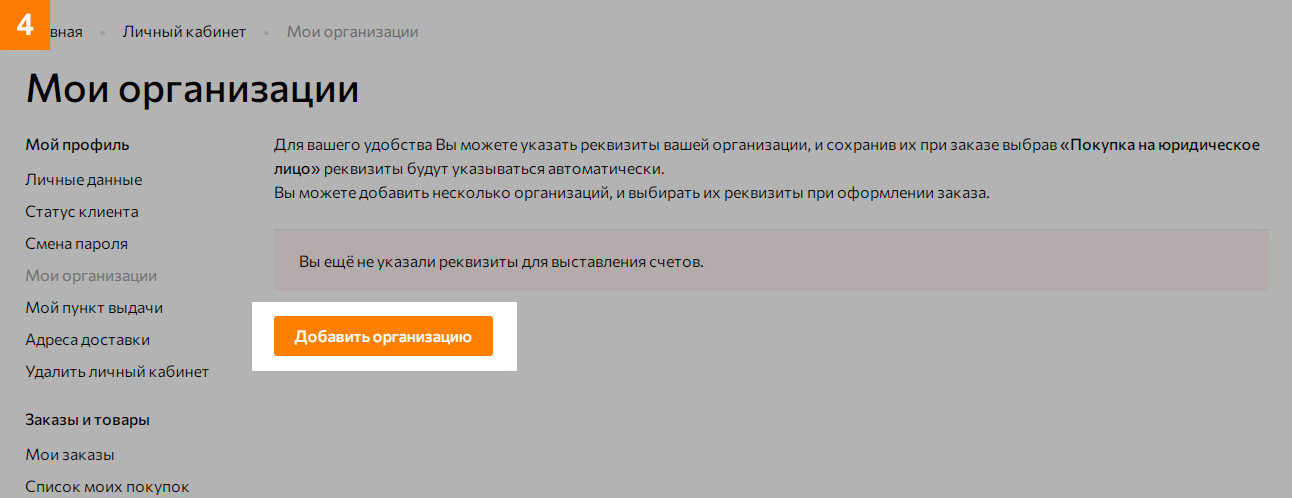Select Статус клиента sidebar item
1292x498 pixels.
tap(81, 212)
